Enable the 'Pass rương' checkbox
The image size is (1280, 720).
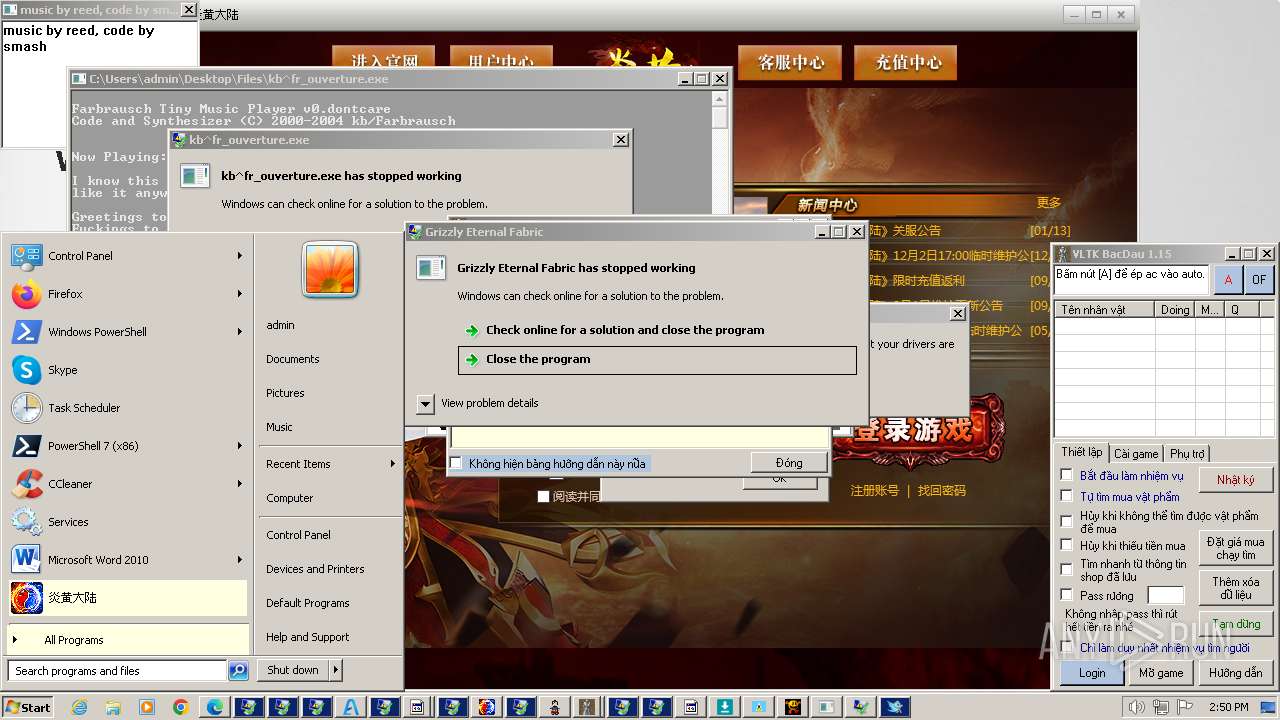point(1067,595)
